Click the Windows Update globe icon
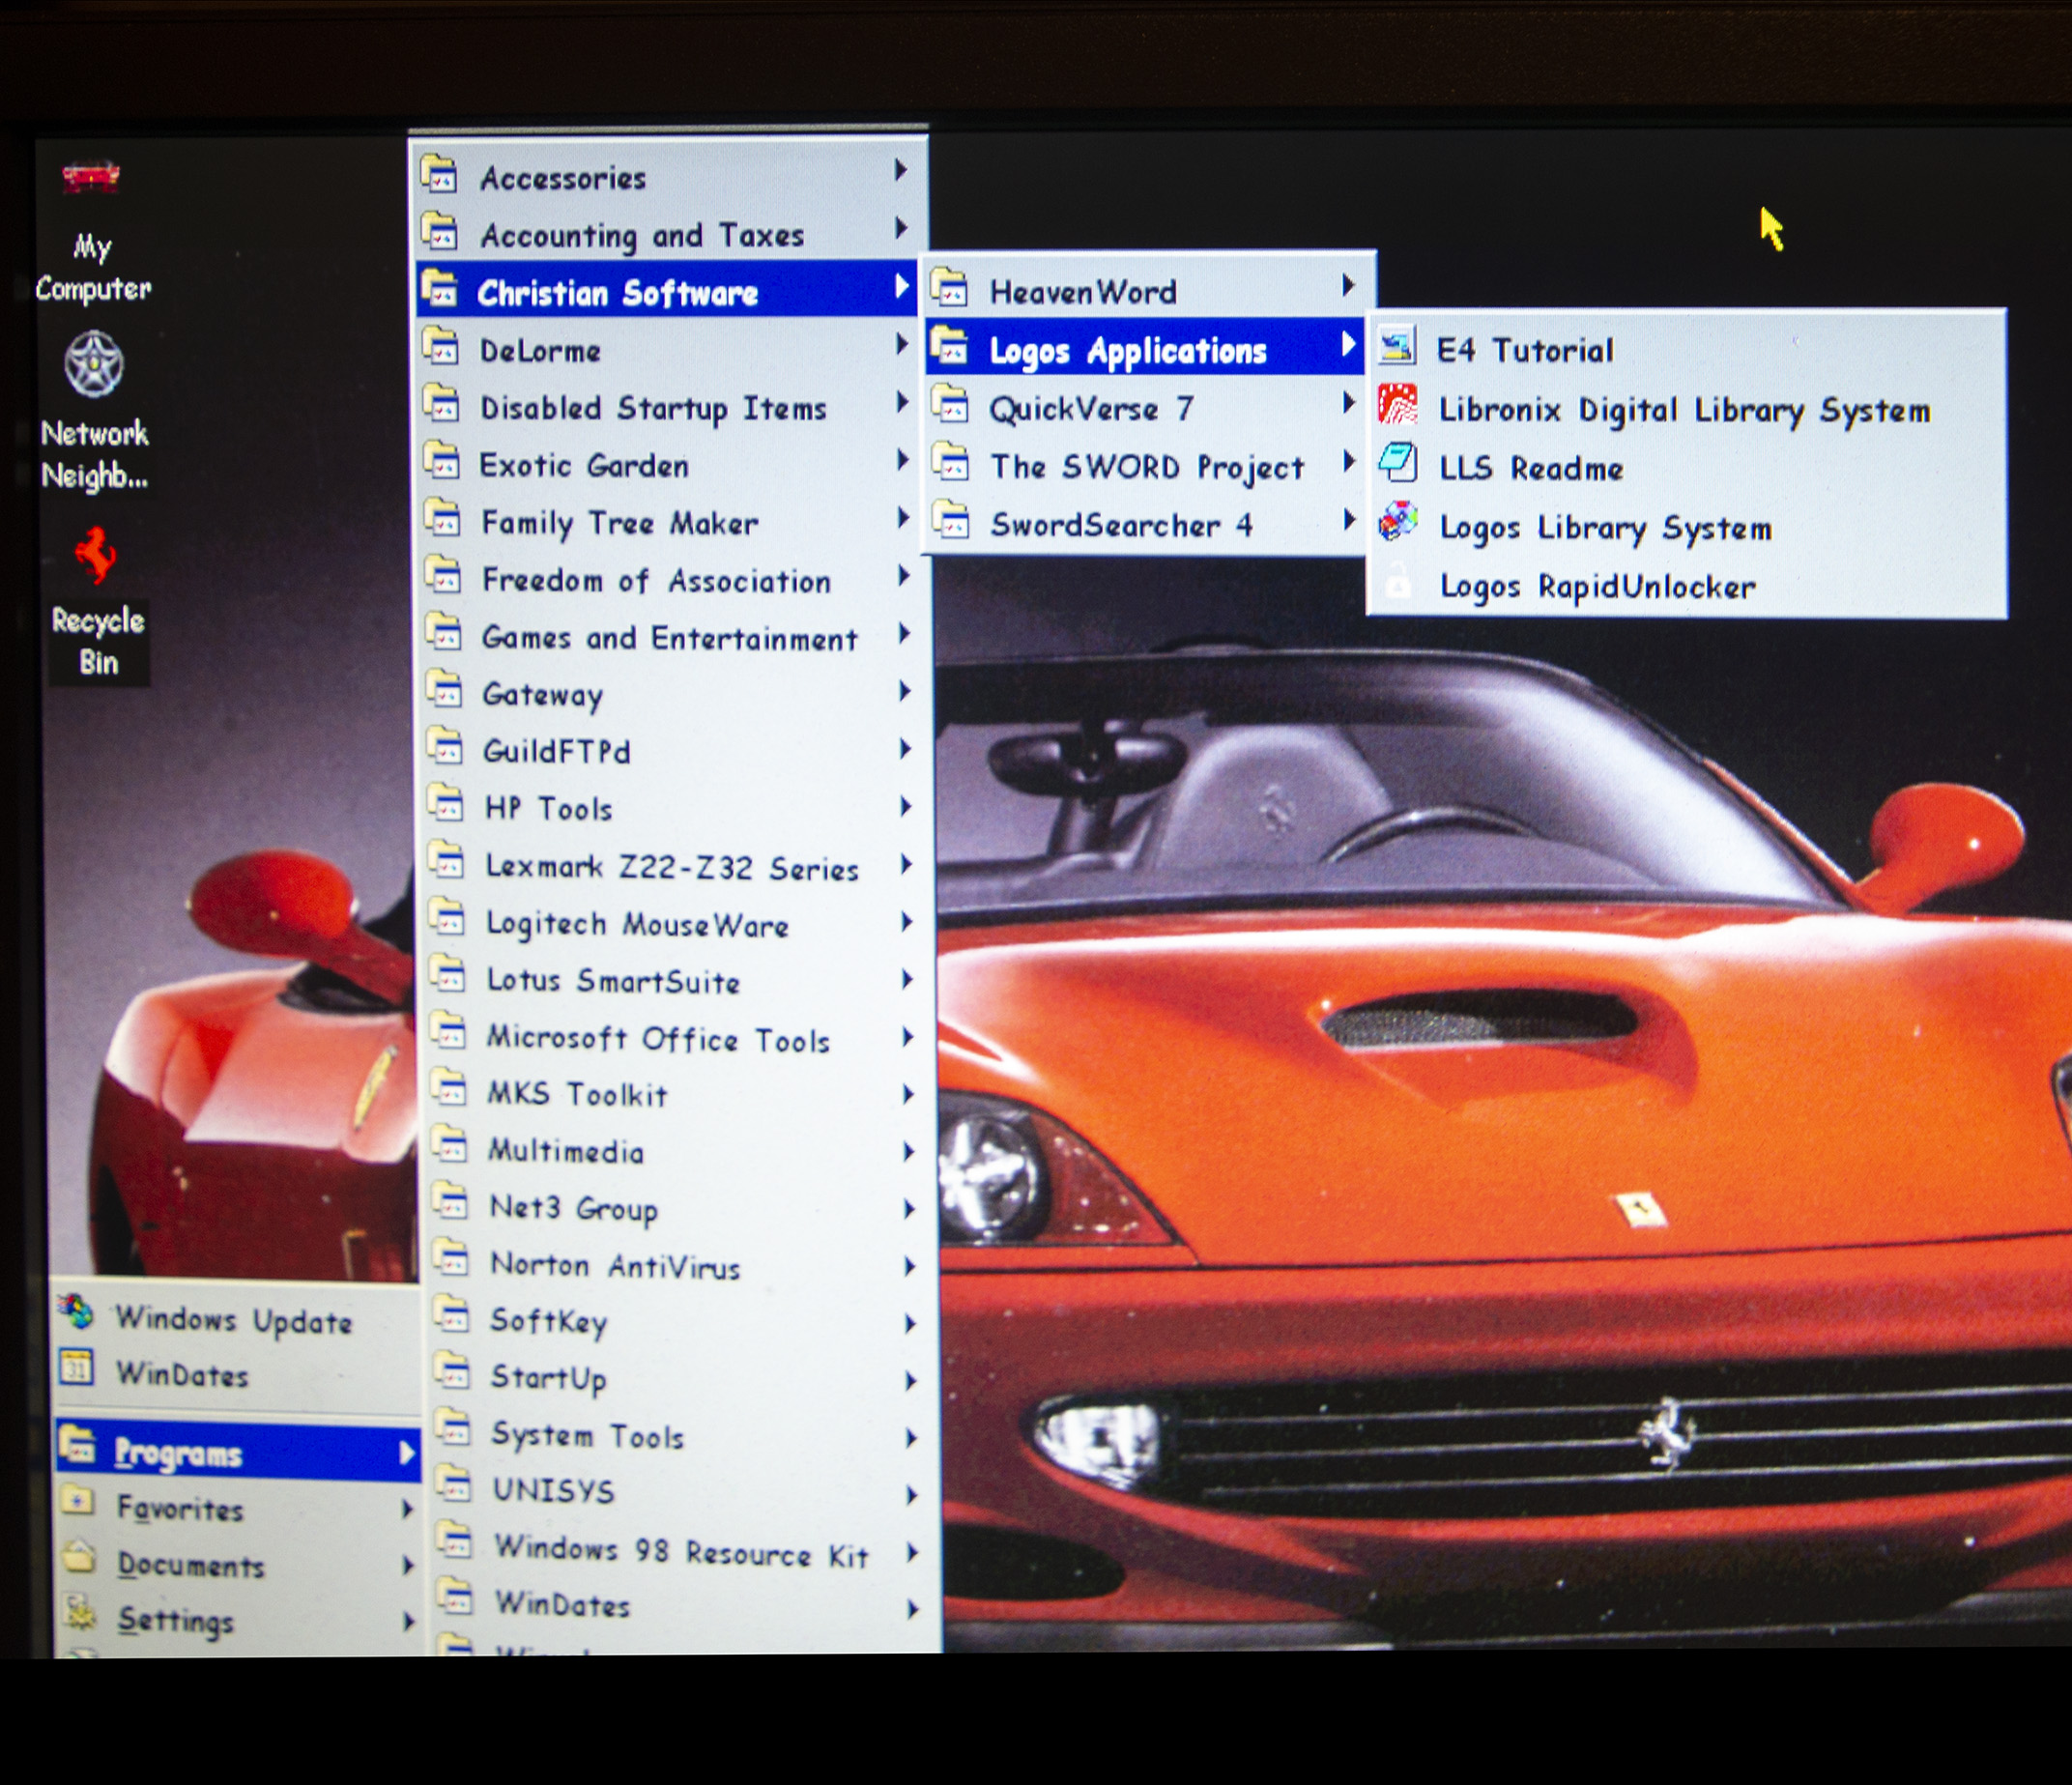2072x1785 pixels. click(77, 1313)
